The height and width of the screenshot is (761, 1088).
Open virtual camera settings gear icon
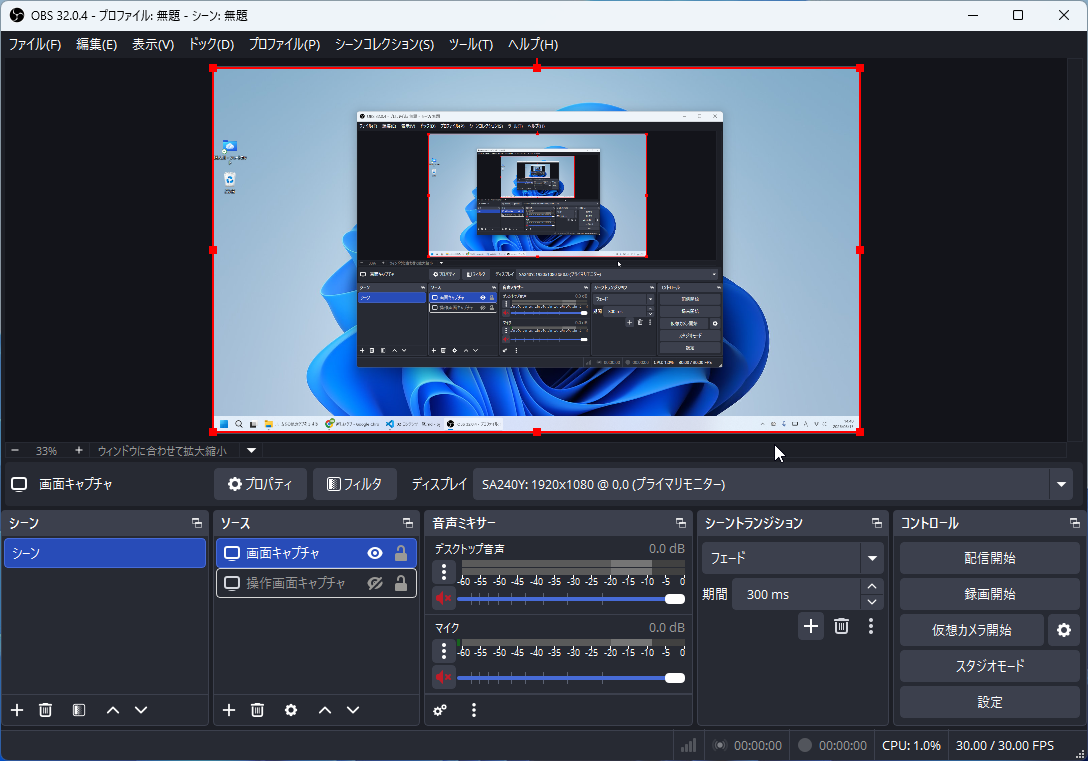pos(1064,630)
